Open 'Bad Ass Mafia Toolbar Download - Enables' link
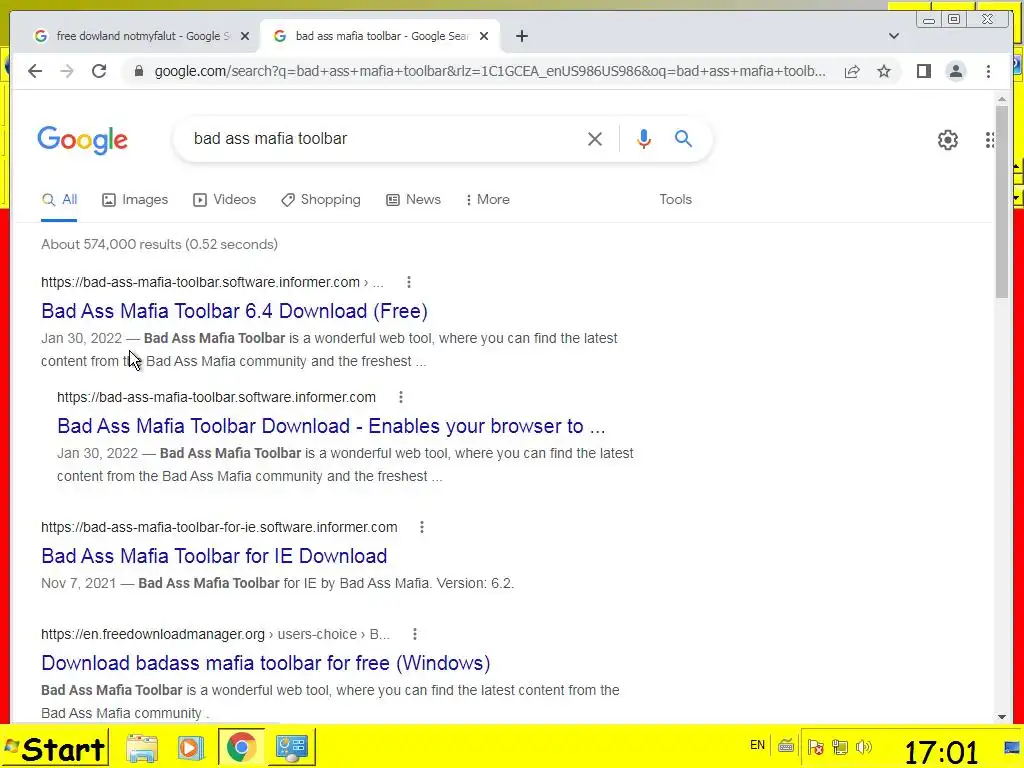Screen dimensions: 1024x768 tap(331, 426)
